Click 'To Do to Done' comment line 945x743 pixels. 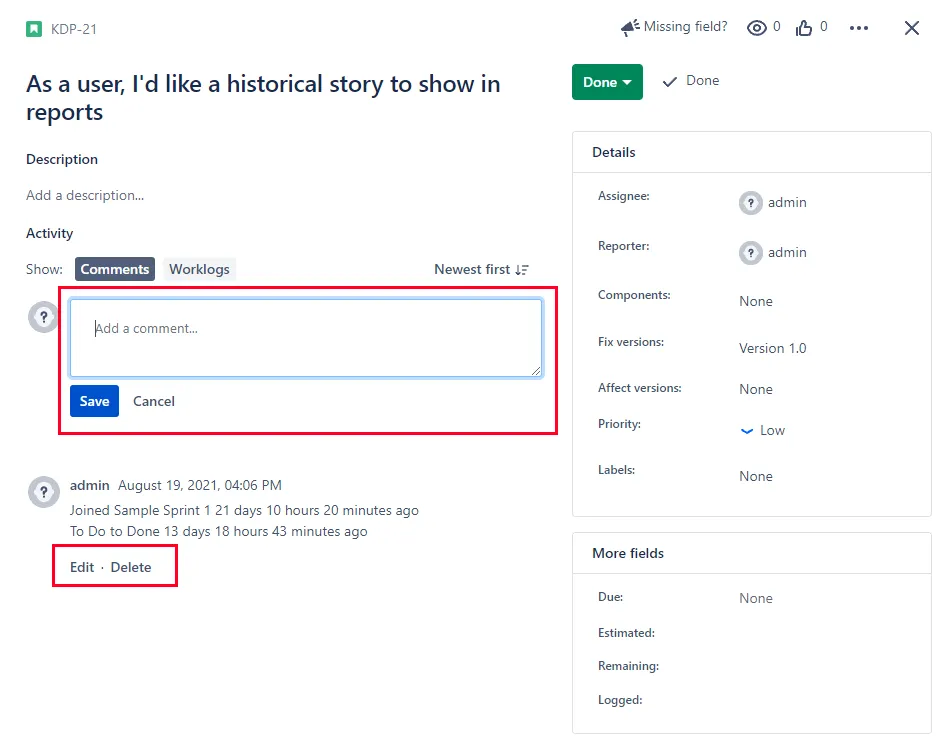coord(219,531)
